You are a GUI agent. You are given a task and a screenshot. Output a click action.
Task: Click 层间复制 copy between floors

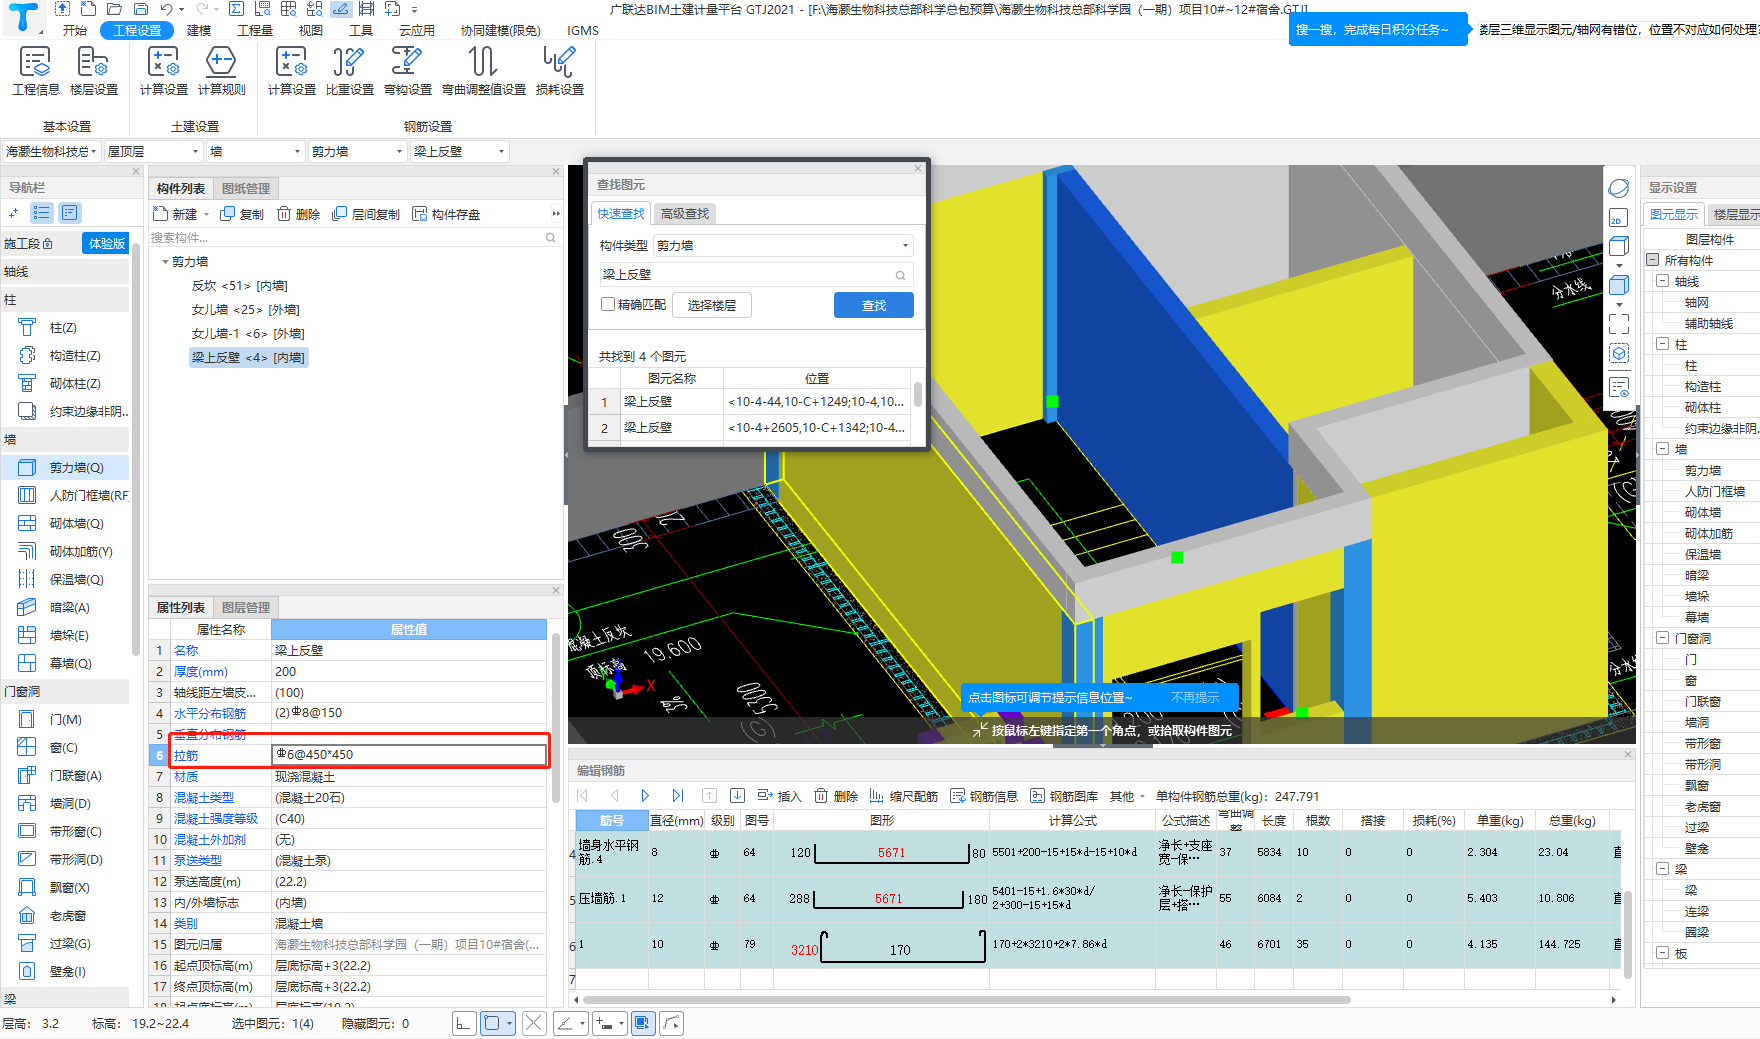366,214
